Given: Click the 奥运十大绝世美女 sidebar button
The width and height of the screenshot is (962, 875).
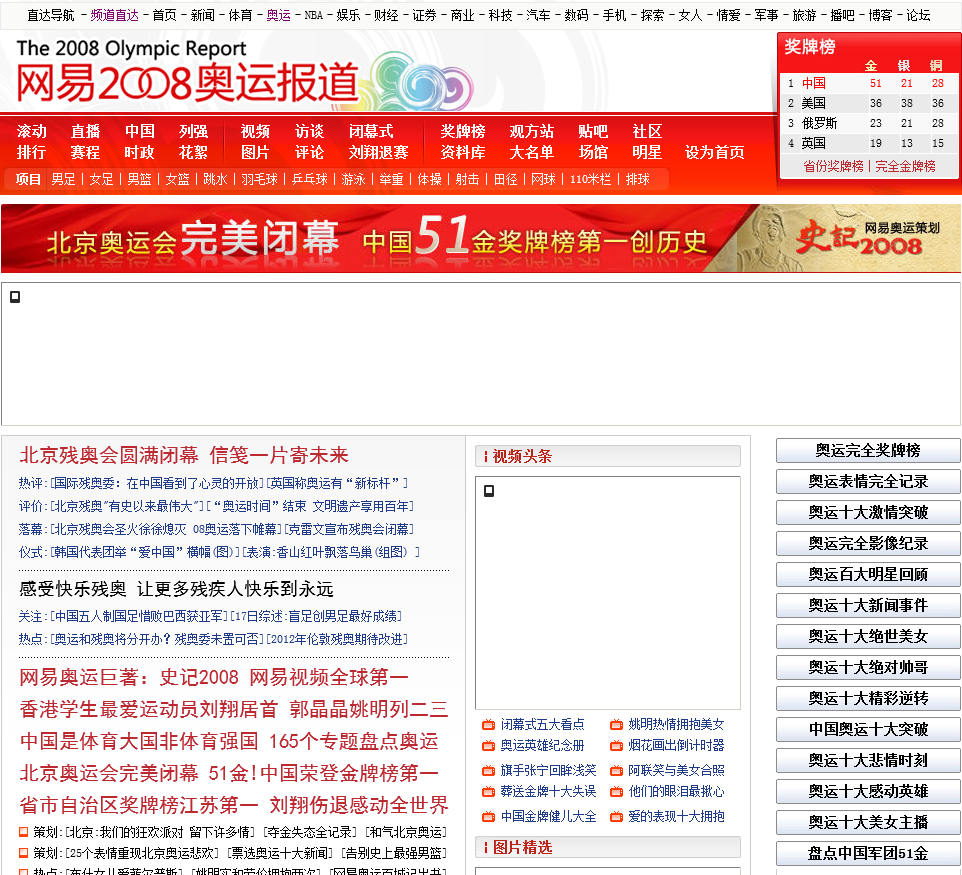Looking at the screenshot, I should click(x=868, y=636).
